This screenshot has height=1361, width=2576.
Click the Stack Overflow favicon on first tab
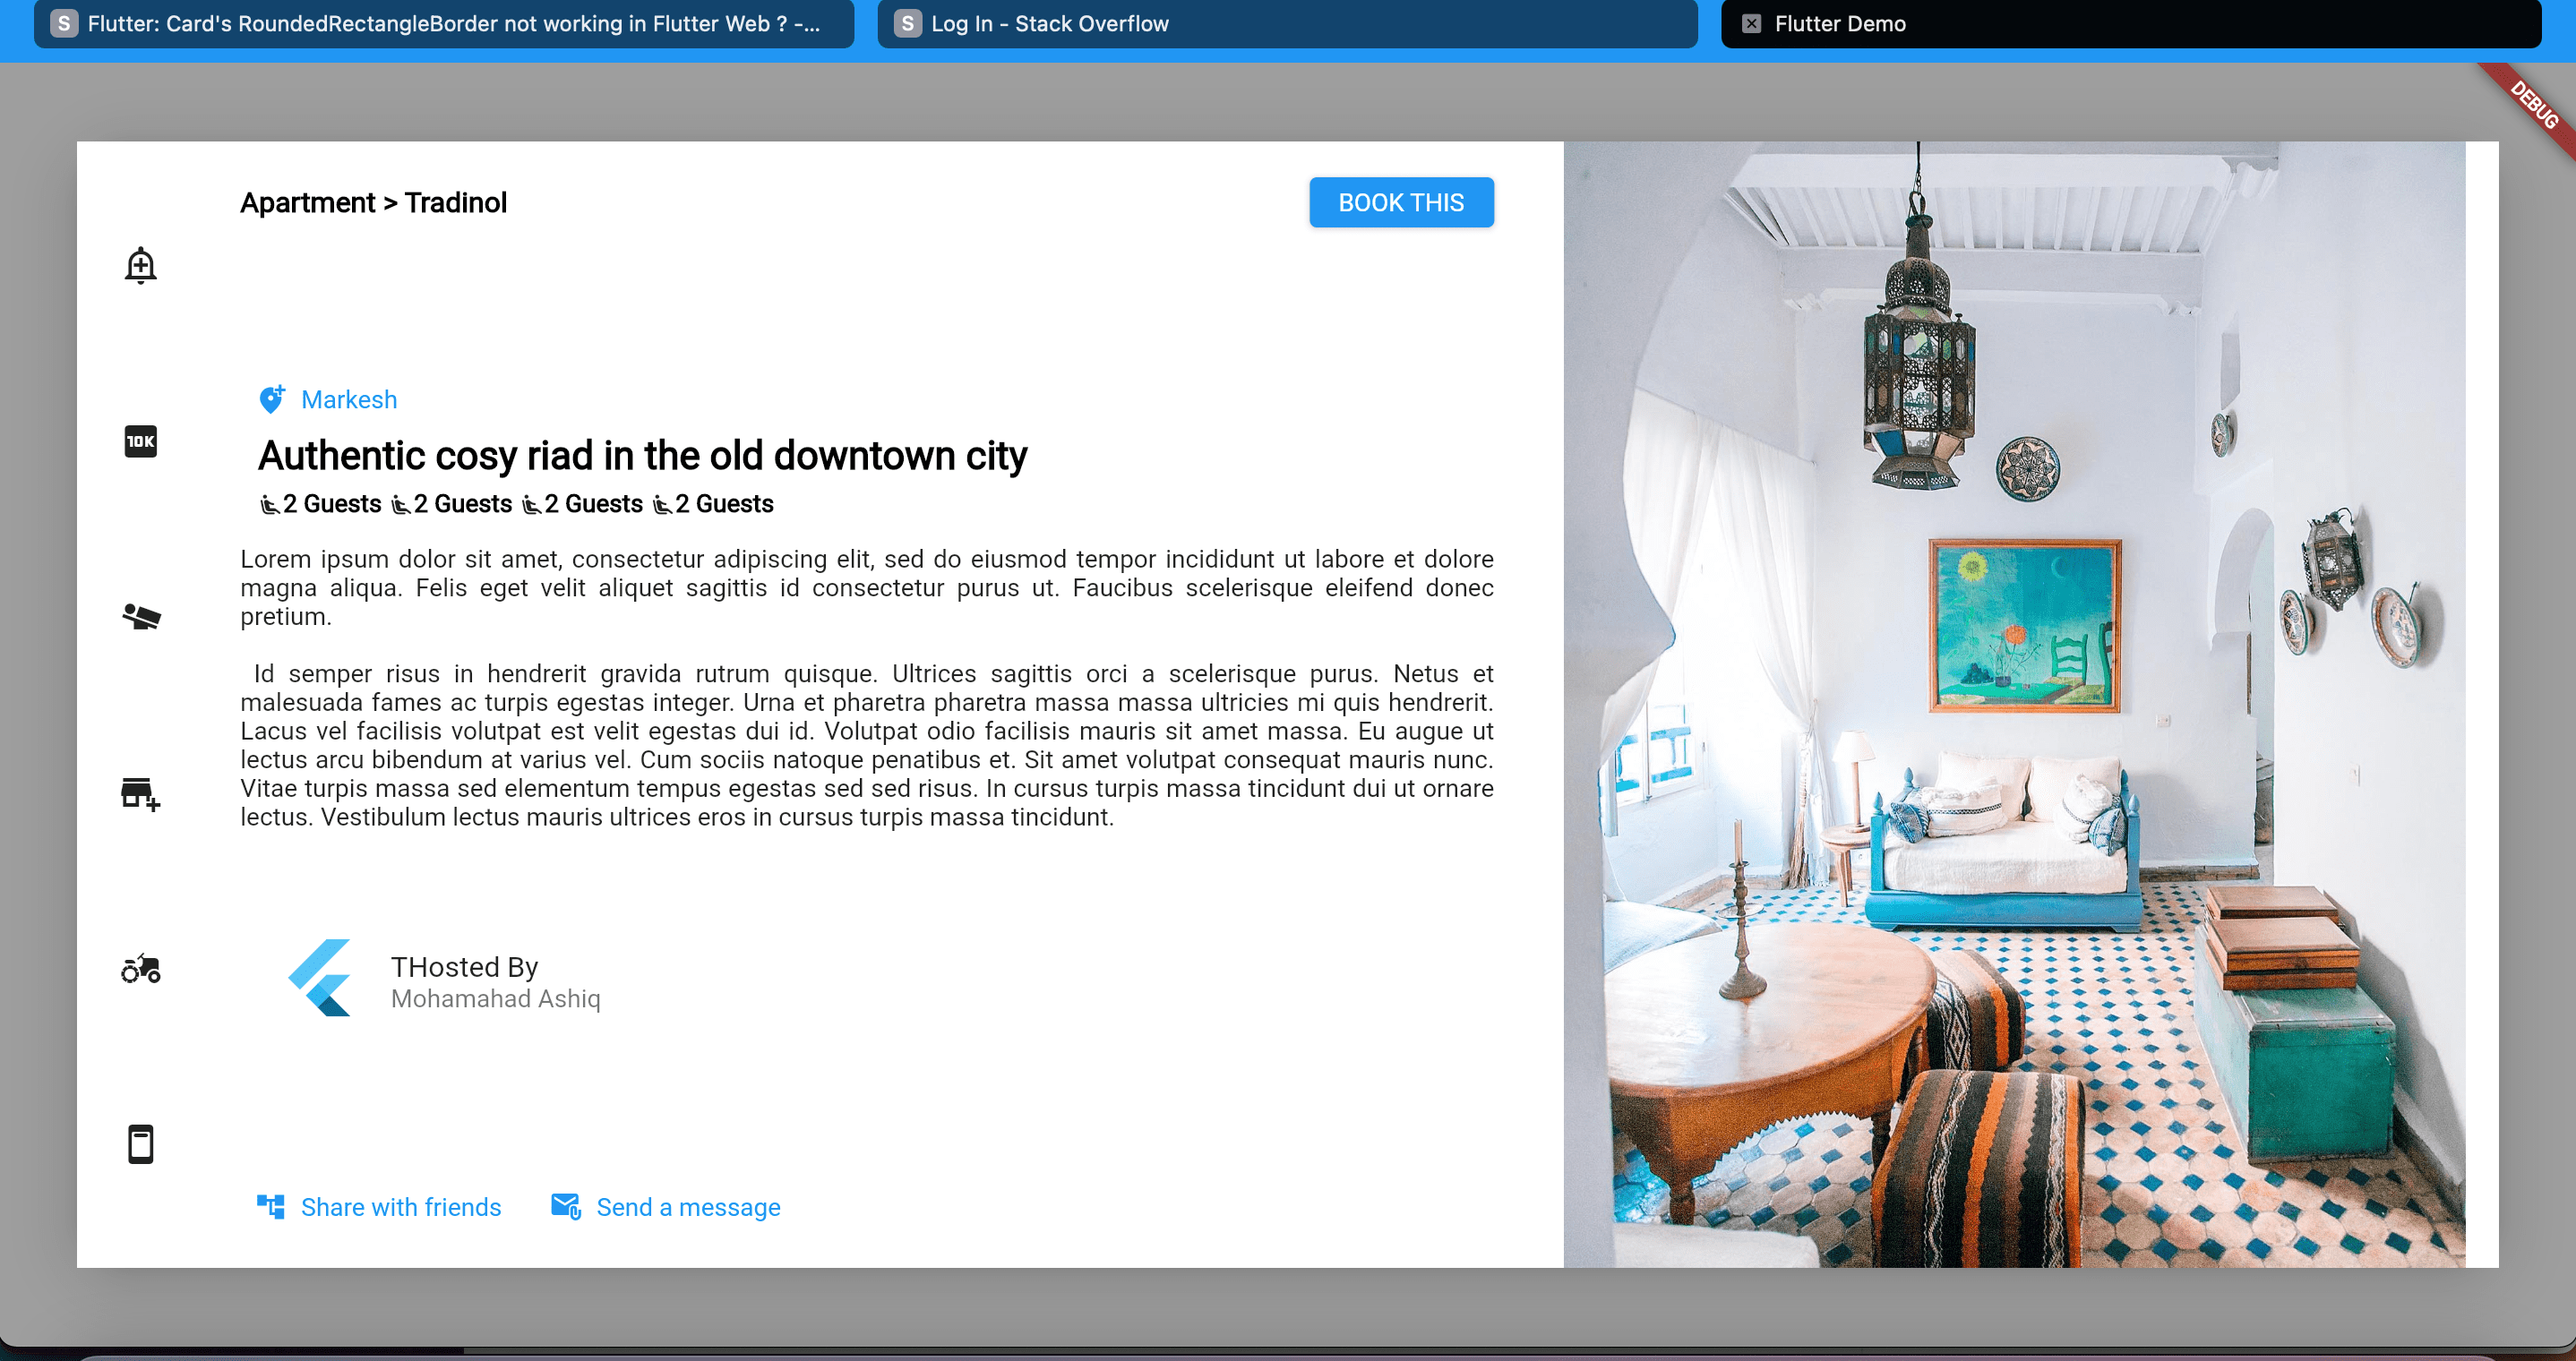point(64,23)
